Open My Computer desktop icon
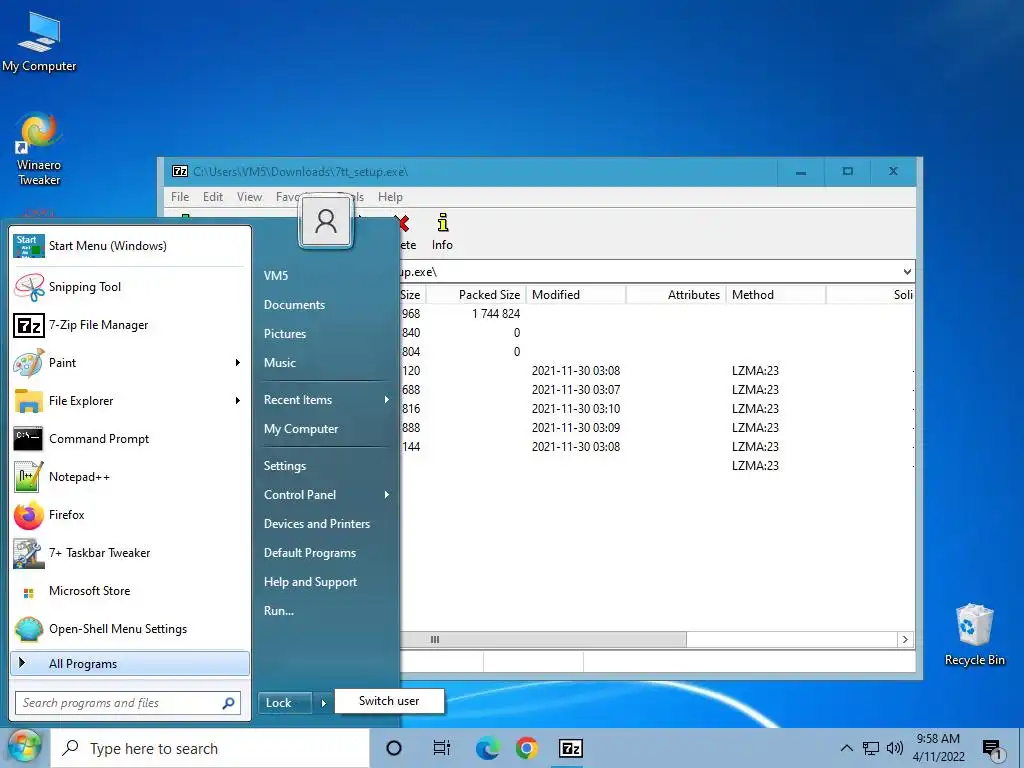Image resolution: width=1024 pixels, height=768 pixels. [39, 42]
